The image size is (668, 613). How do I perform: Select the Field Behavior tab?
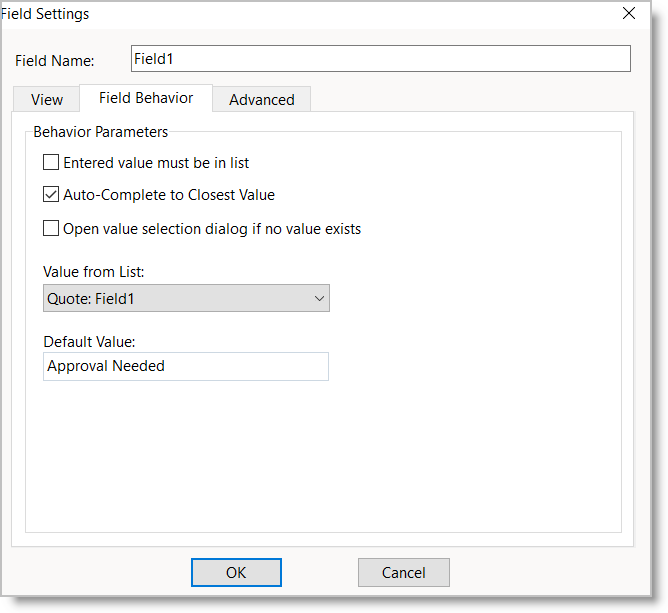pyautogui.click(x=146, y=98)
